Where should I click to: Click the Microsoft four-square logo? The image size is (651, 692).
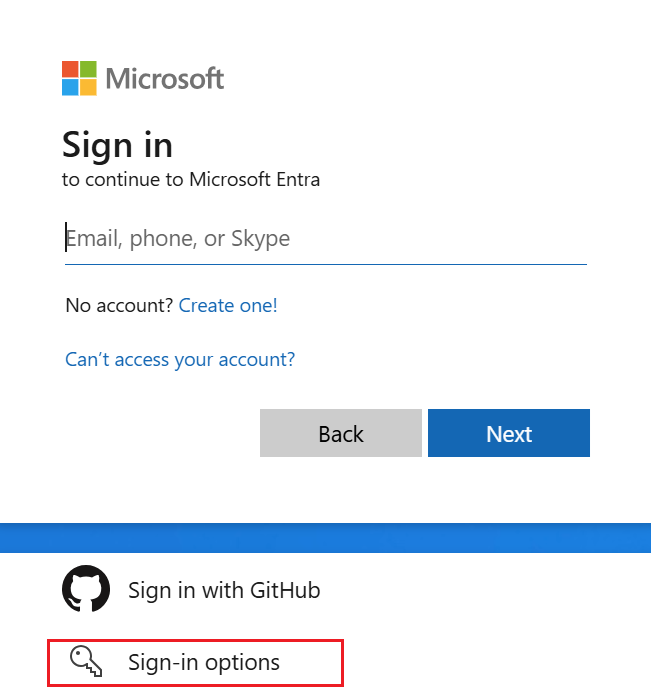79,78
